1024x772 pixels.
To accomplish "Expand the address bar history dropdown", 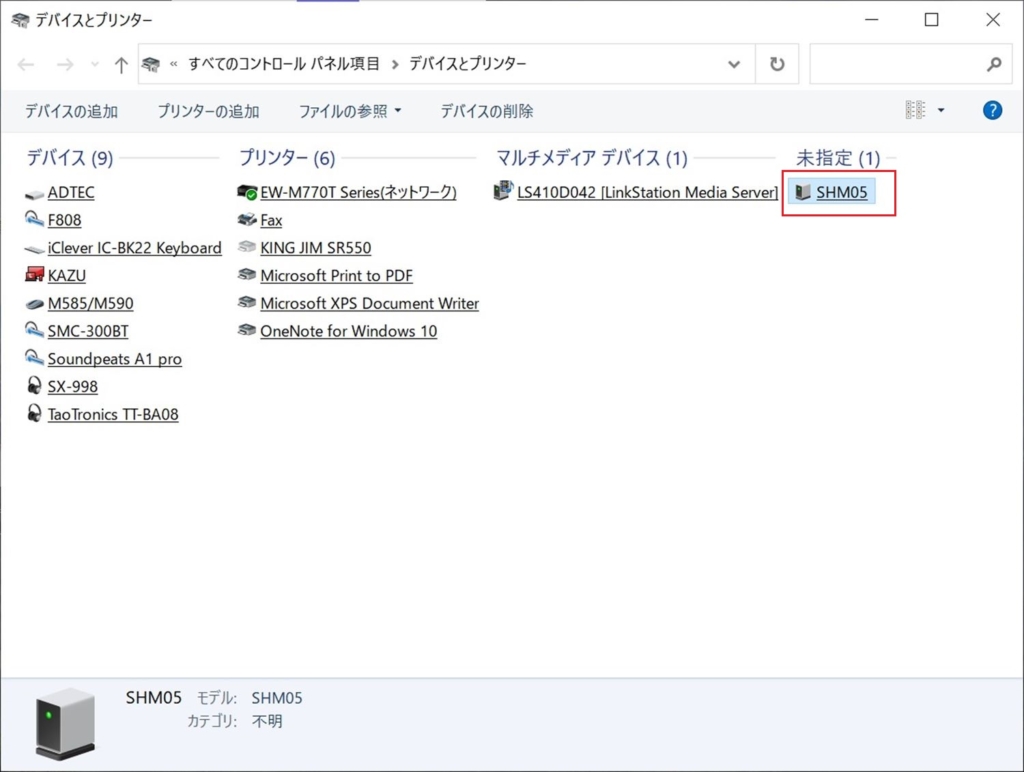I will [x=734, y=64].
